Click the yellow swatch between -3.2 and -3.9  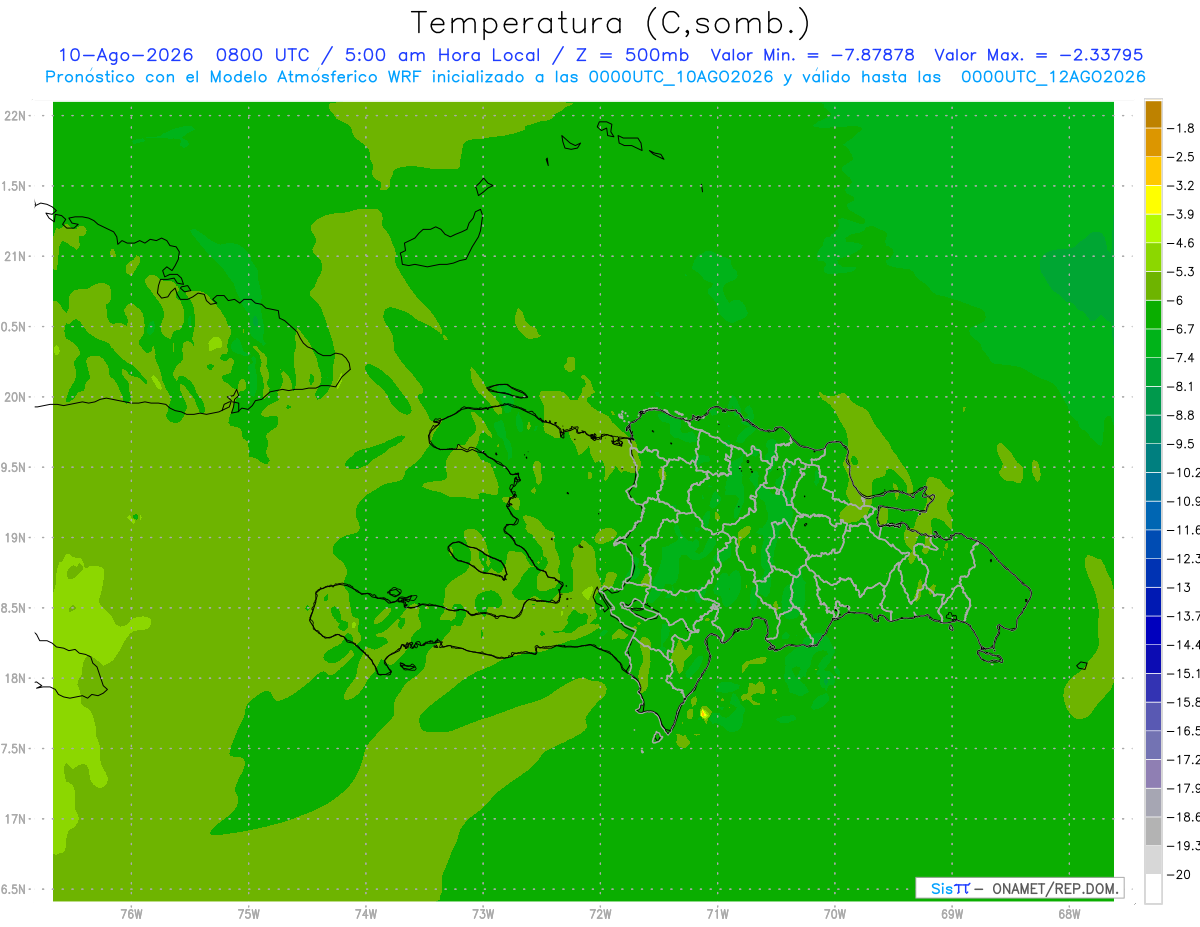coord(1153,200)
